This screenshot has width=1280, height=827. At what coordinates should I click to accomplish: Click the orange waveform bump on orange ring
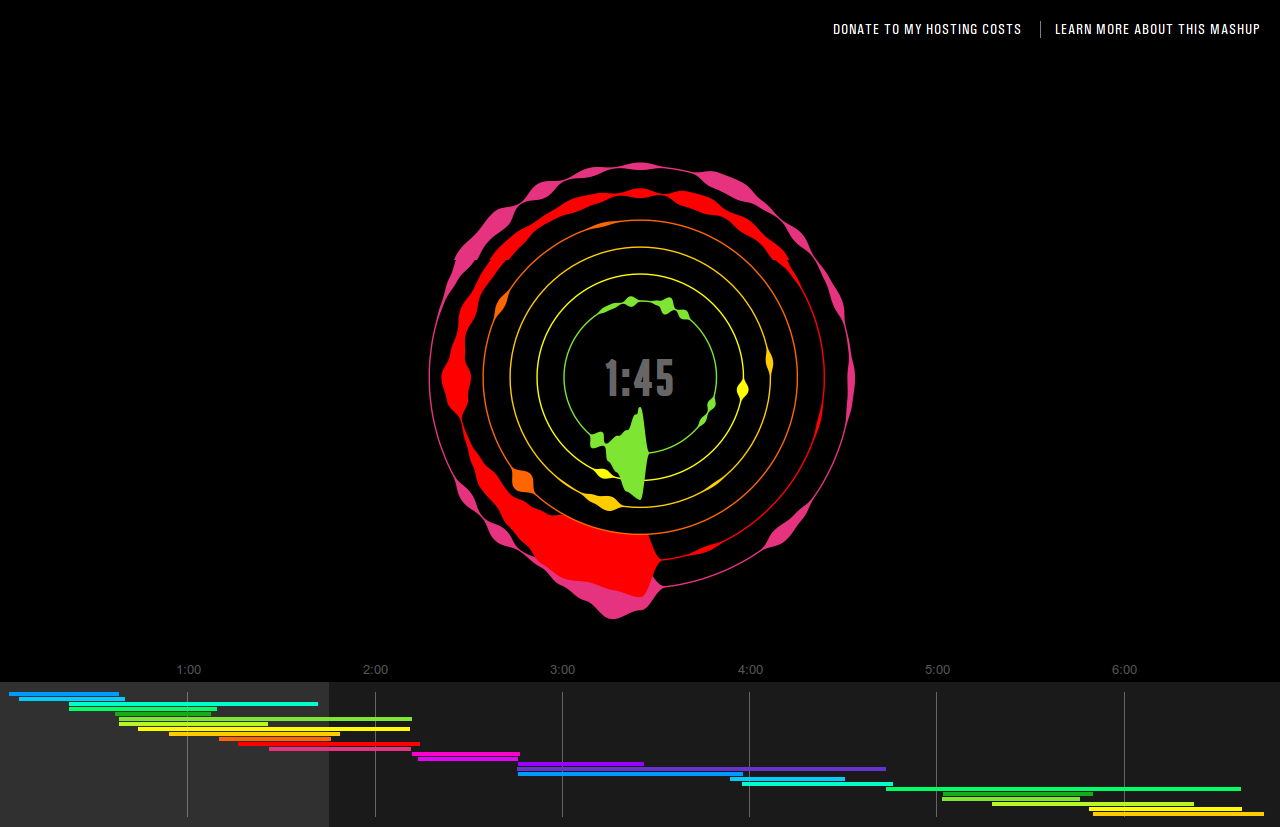[x=523, y=481]
